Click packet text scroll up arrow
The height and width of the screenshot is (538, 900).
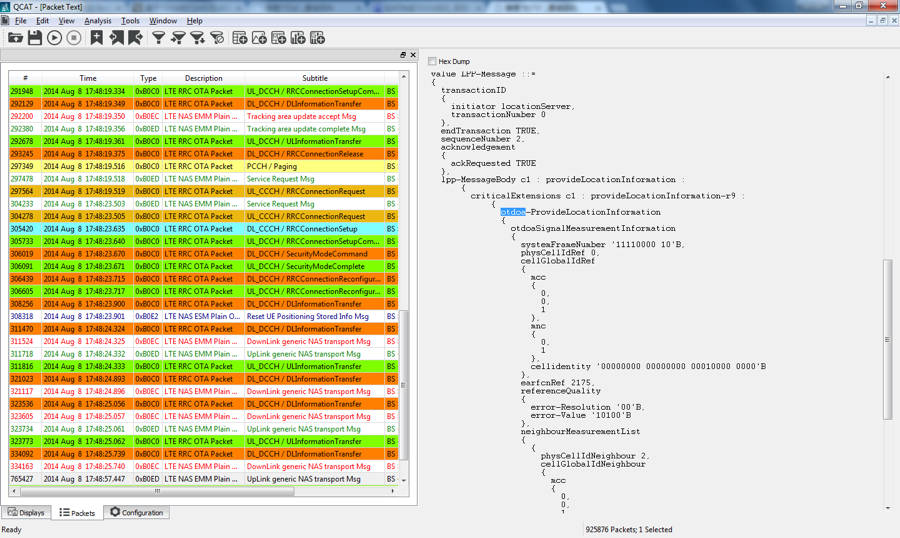tap(888, 76)
